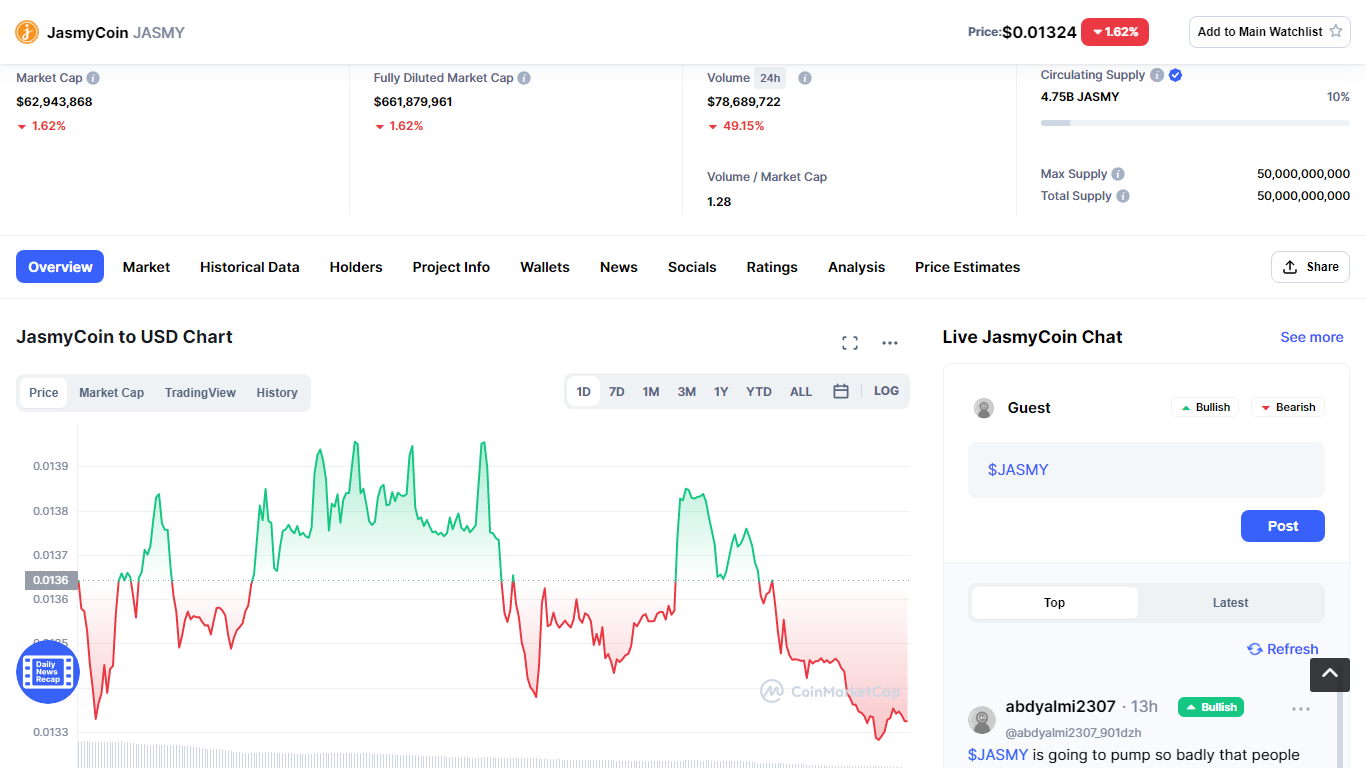Open the Wallets tab
1366x768 pixels.
click(545, 267)
